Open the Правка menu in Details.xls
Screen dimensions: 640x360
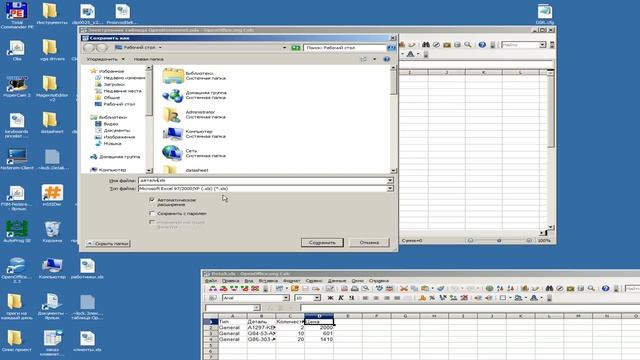click(231, 281)
